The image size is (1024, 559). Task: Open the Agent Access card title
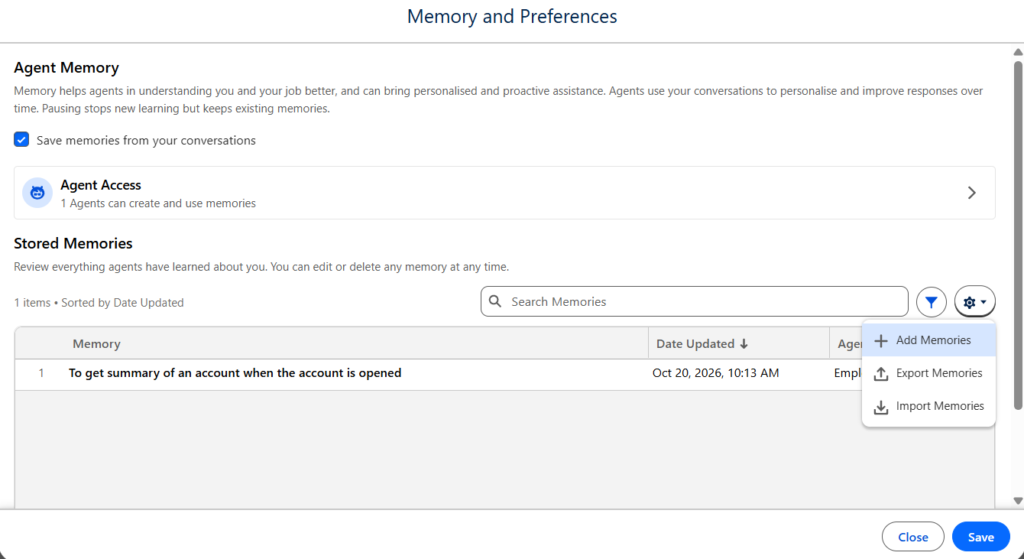point(101,185)
